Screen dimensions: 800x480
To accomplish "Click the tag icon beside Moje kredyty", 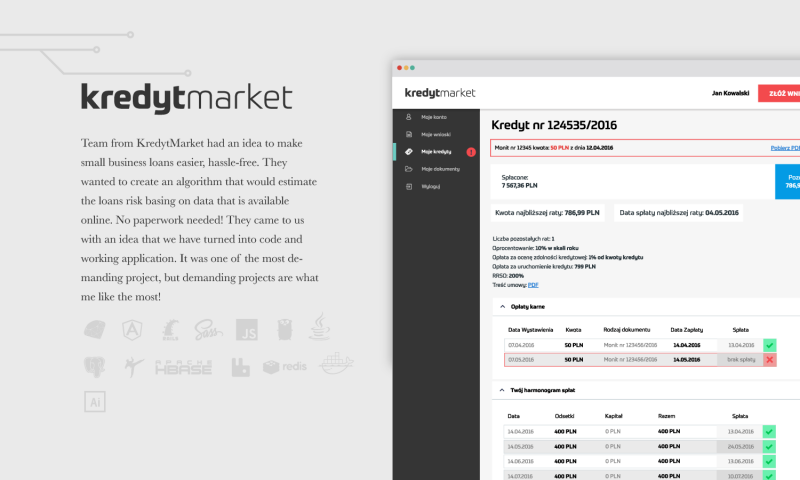I will coord(409,151).
